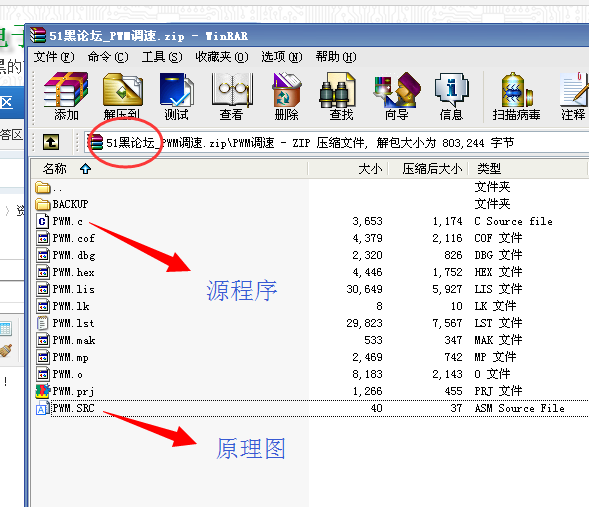
Task: Select the file name PWM.mp
Action: point(71,358)
